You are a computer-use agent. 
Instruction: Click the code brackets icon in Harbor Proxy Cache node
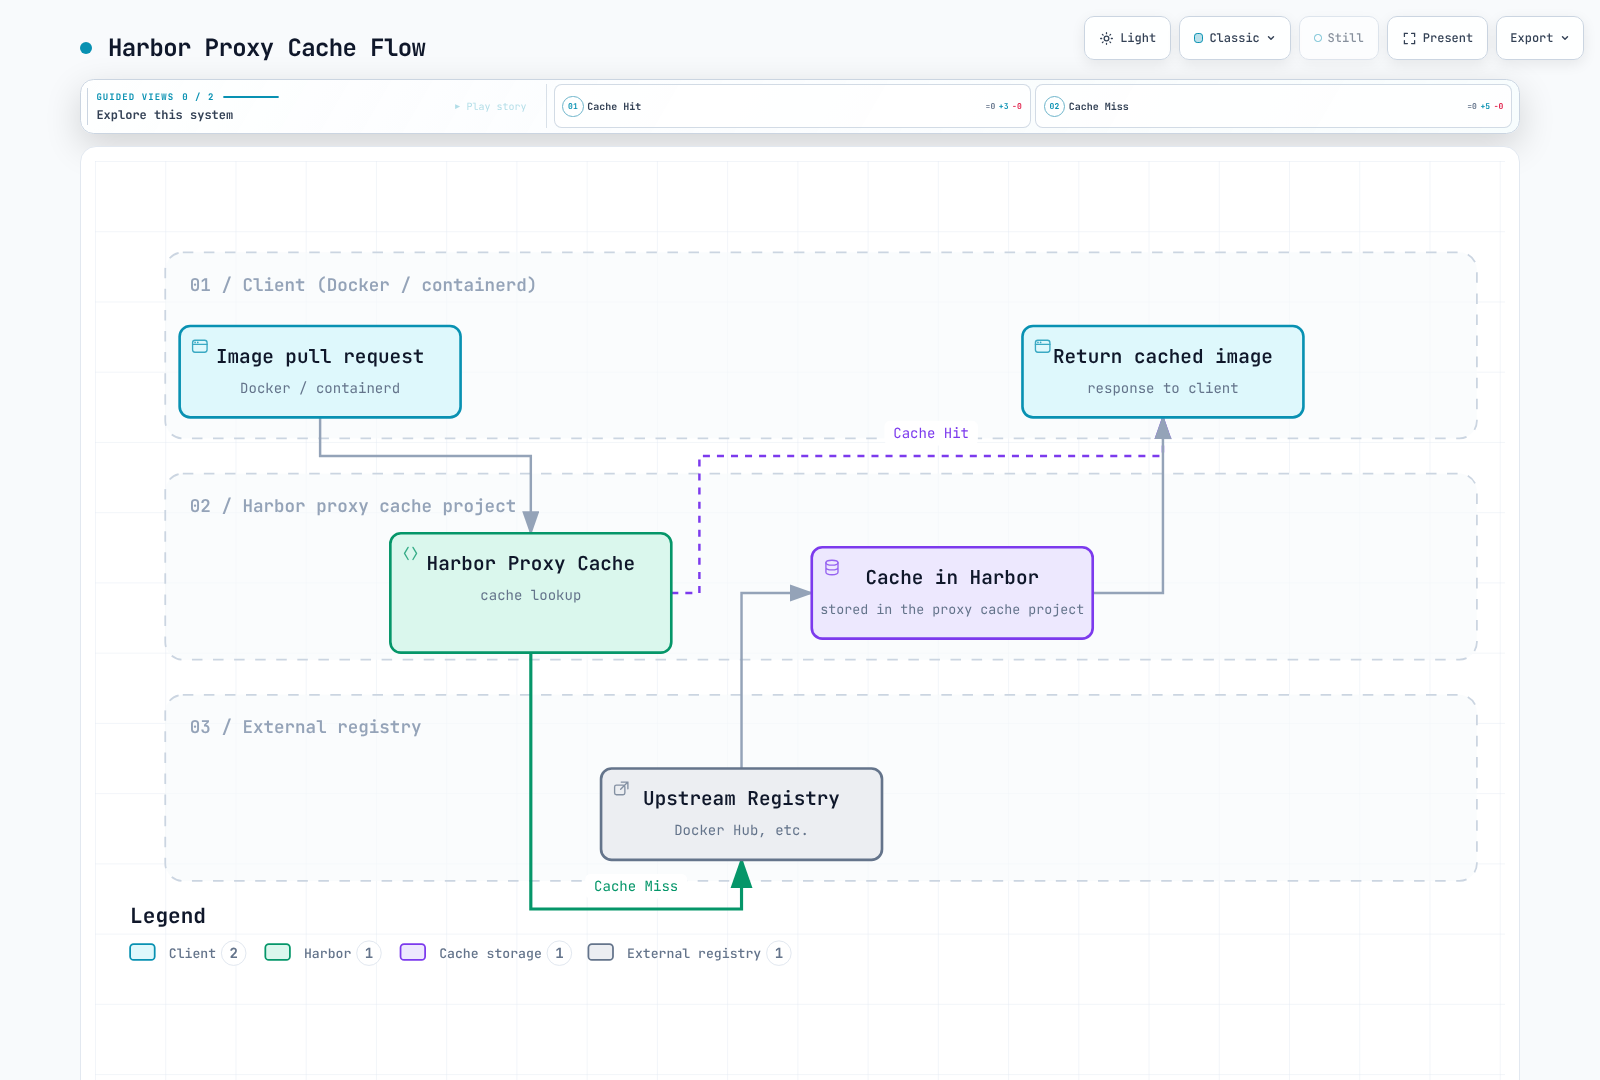(410, 553)
